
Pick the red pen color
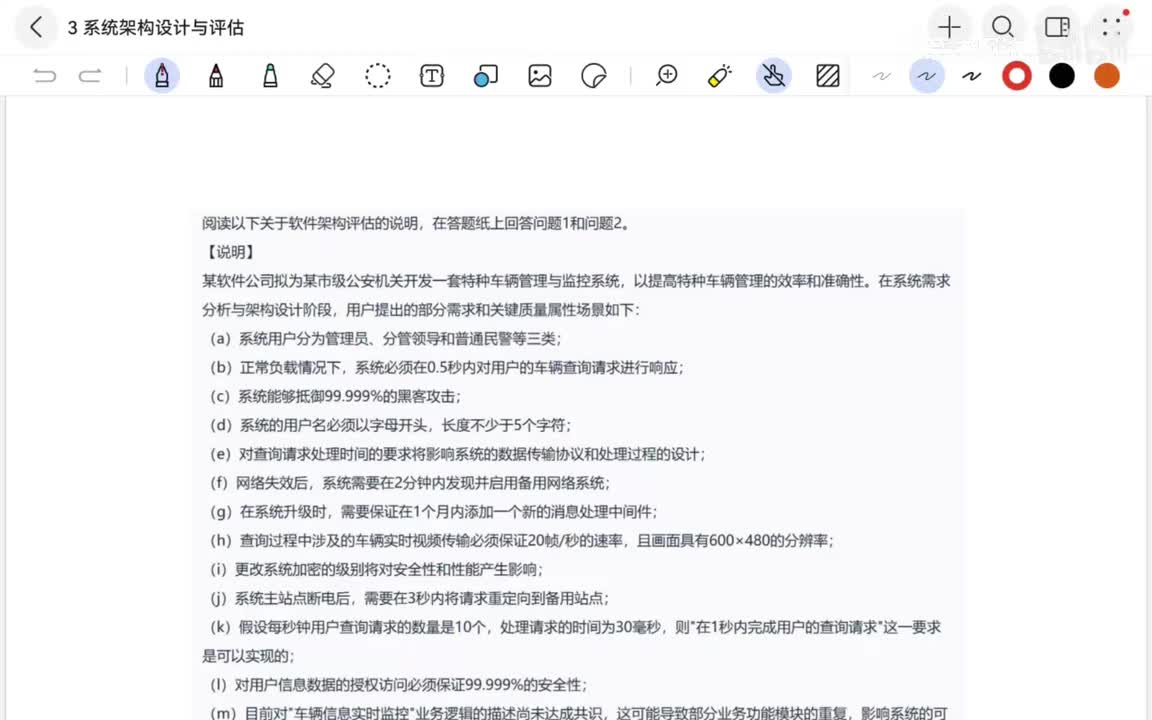(1017, 76)
